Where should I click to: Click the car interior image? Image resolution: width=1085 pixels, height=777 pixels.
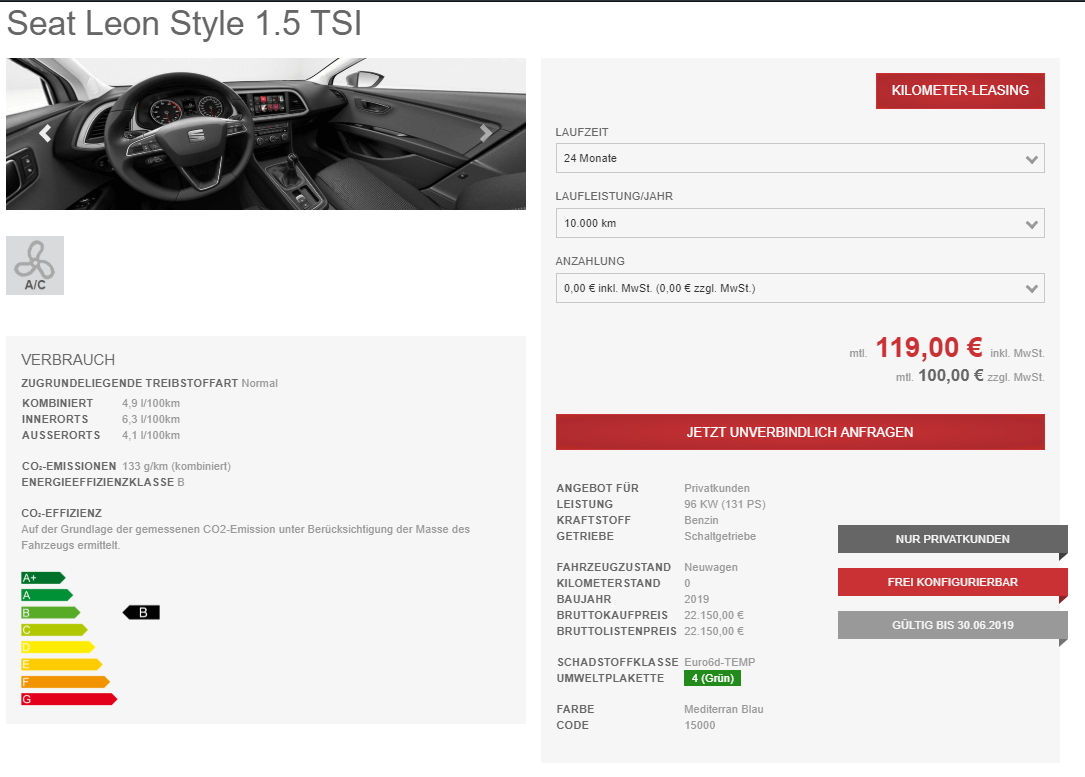click(x=266, y=134)
